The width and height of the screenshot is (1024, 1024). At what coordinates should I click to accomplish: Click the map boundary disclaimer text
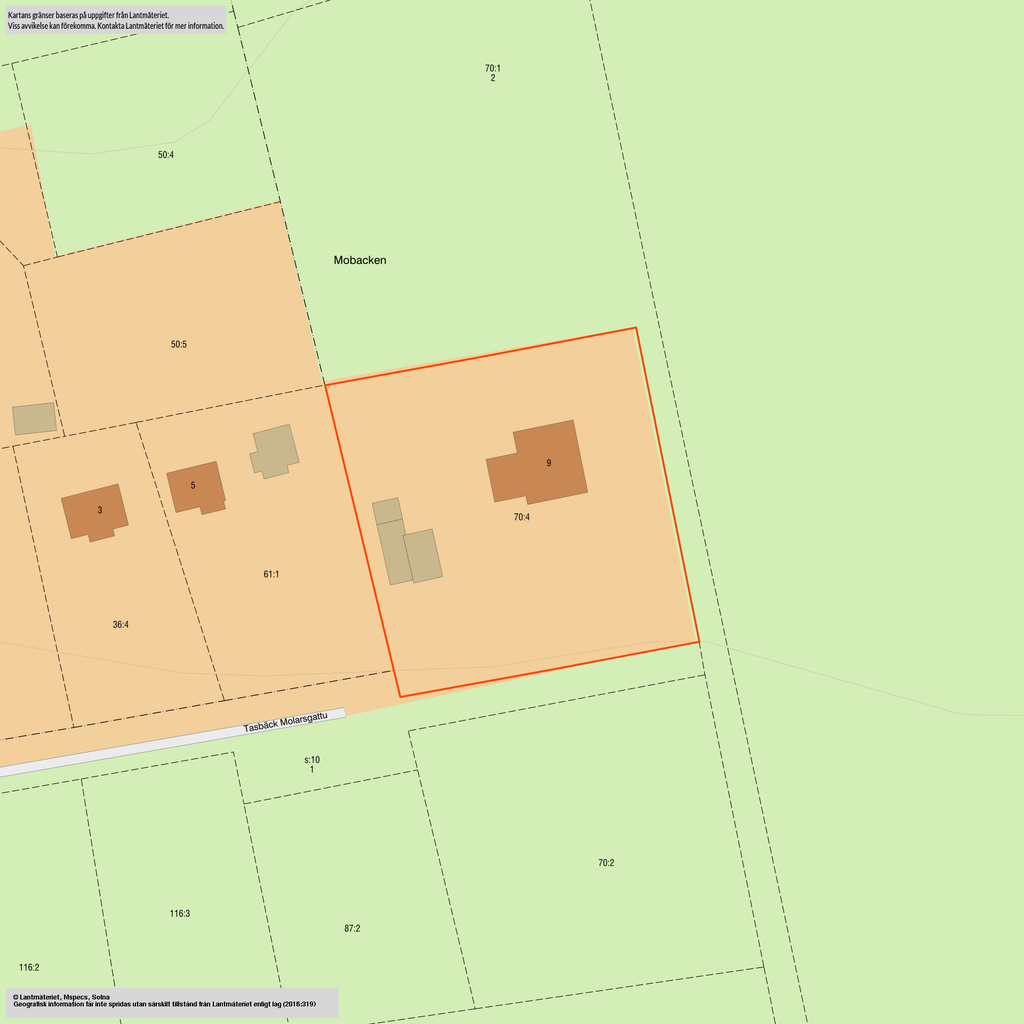[115, 21]
